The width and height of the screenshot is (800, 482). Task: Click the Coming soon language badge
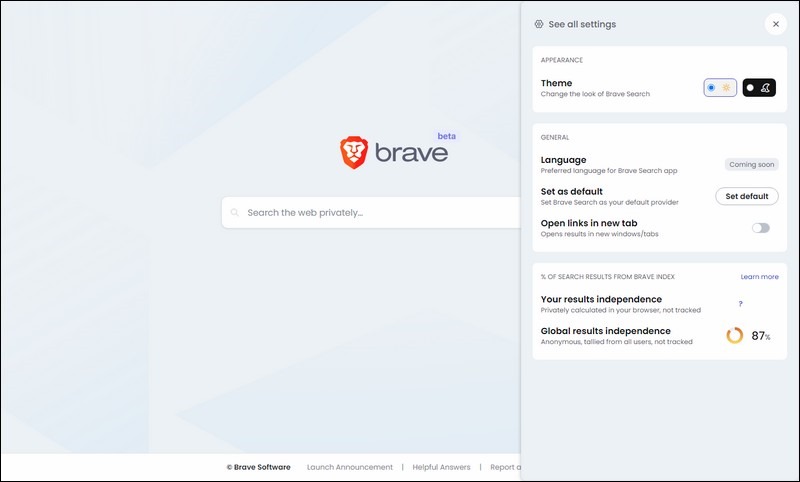(x=752, y=164)
